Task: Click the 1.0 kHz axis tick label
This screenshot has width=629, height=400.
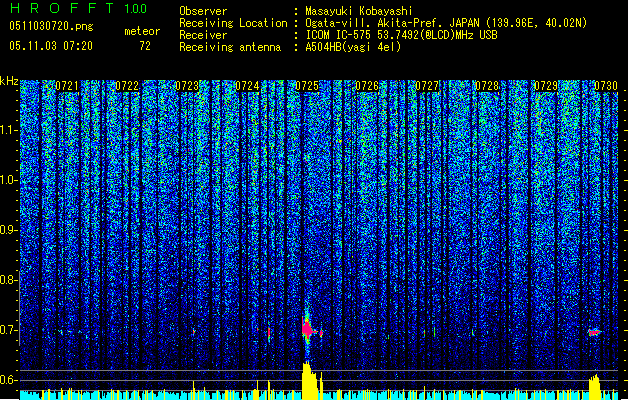Action: 9,181
